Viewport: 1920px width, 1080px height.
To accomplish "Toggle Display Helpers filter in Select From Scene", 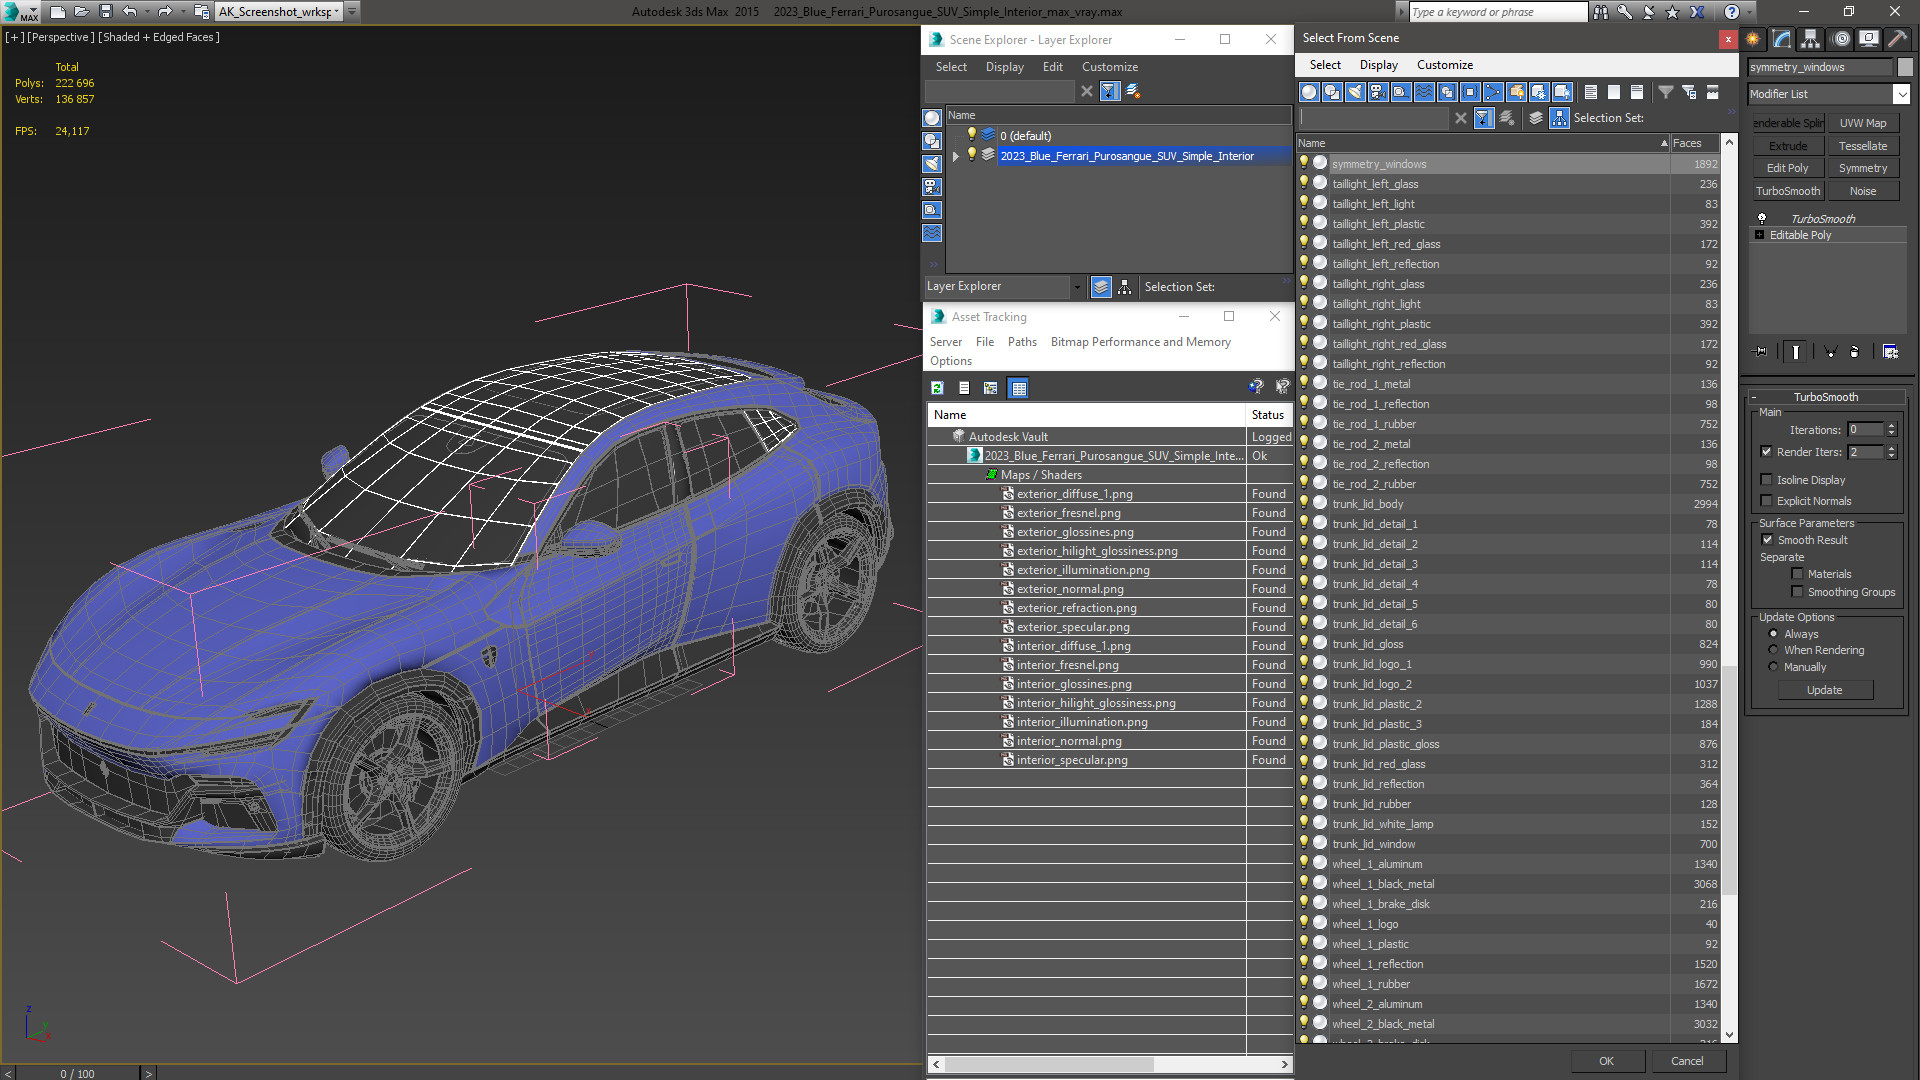I will coord(1401,92).
